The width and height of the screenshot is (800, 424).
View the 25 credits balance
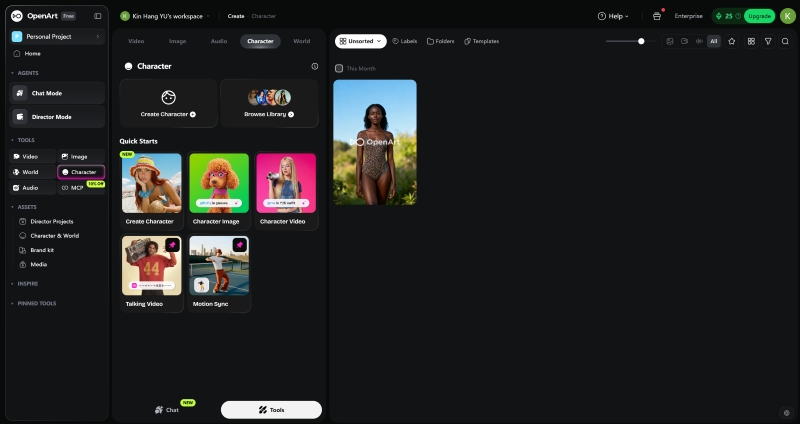(727, 16)
